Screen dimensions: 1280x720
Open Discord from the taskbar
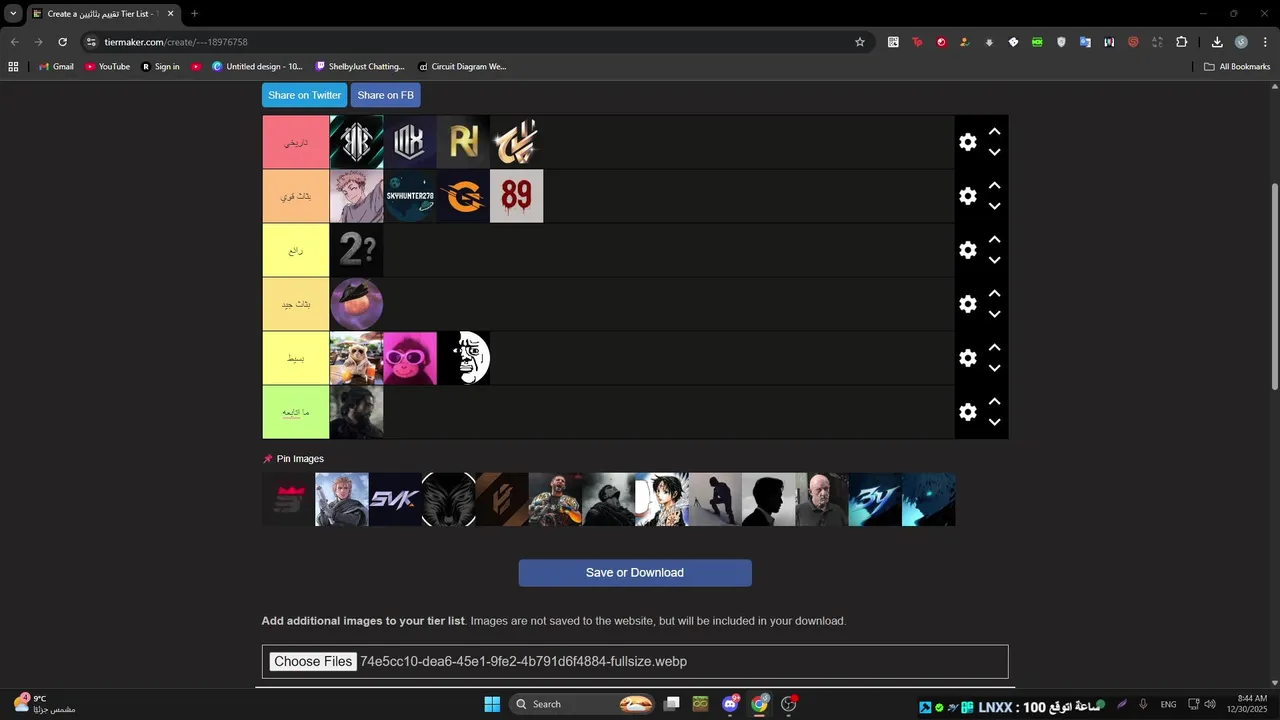pos(731,704)
